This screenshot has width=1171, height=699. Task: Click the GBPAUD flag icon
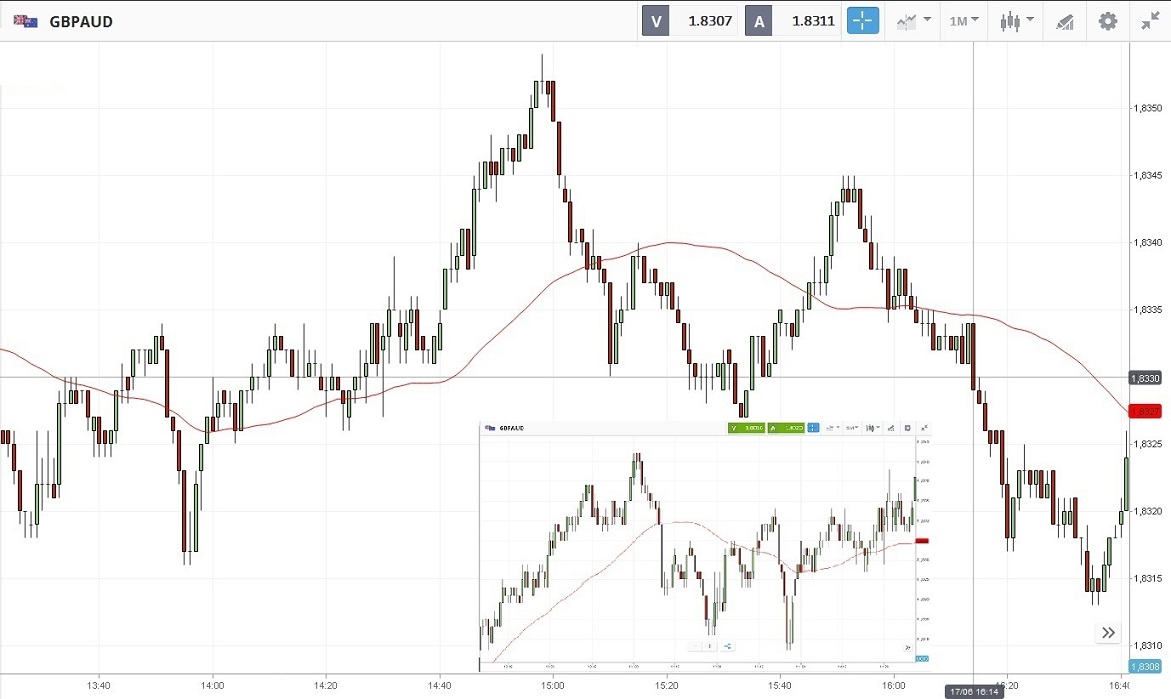tap(25, 21)
